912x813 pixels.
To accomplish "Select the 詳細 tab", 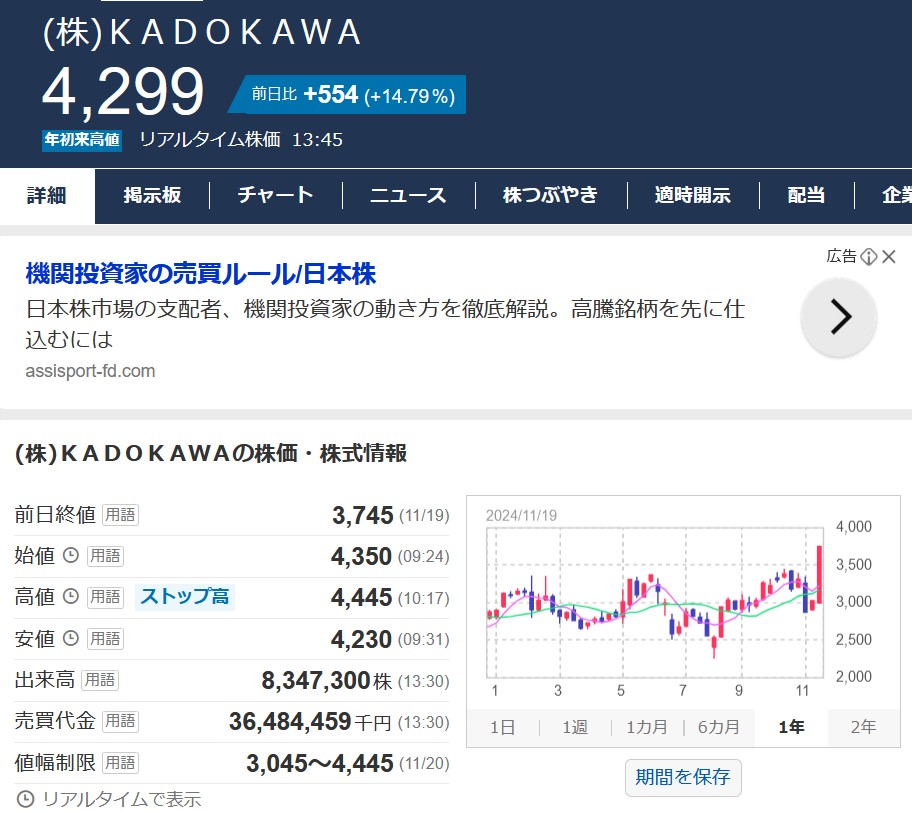I will (x=47, y=195).
